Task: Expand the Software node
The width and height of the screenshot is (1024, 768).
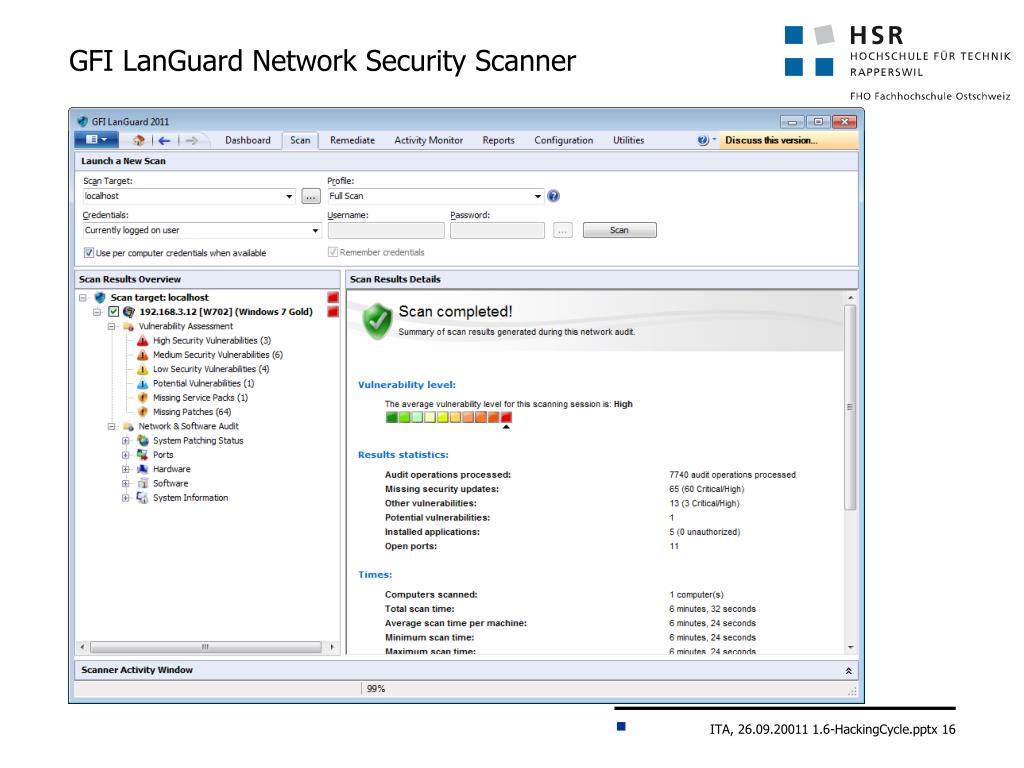Action: pos(126,484)
